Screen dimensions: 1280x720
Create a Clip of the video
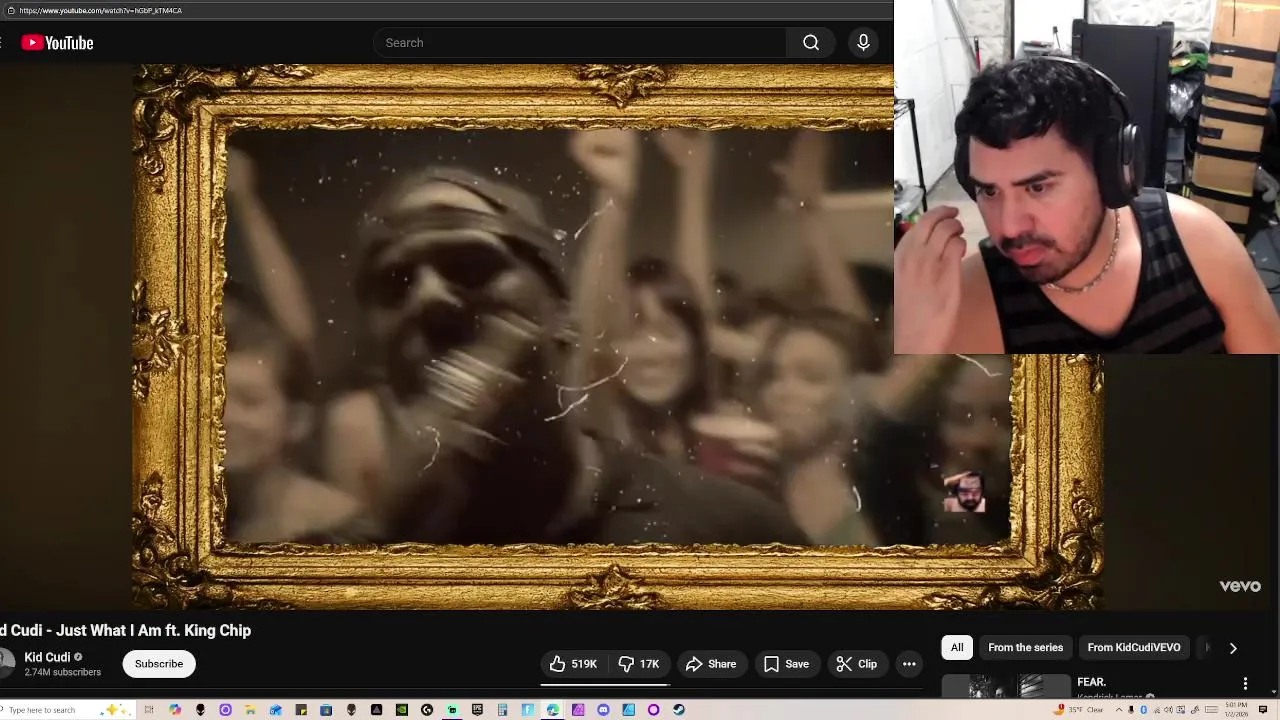[857, 664]
